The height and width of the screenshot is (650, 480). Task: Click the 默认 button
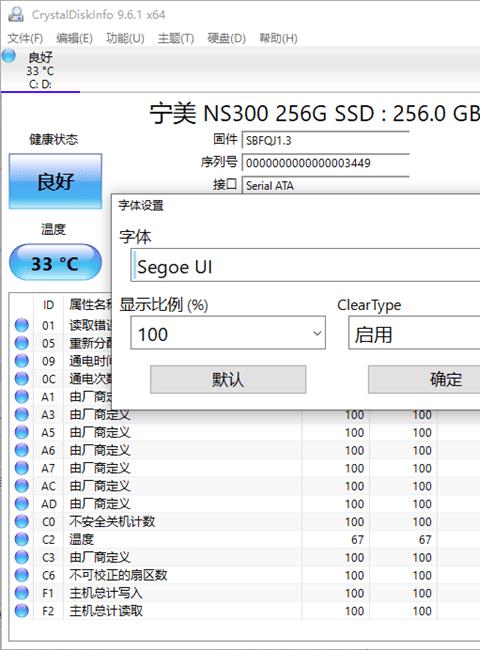point(228,379)
